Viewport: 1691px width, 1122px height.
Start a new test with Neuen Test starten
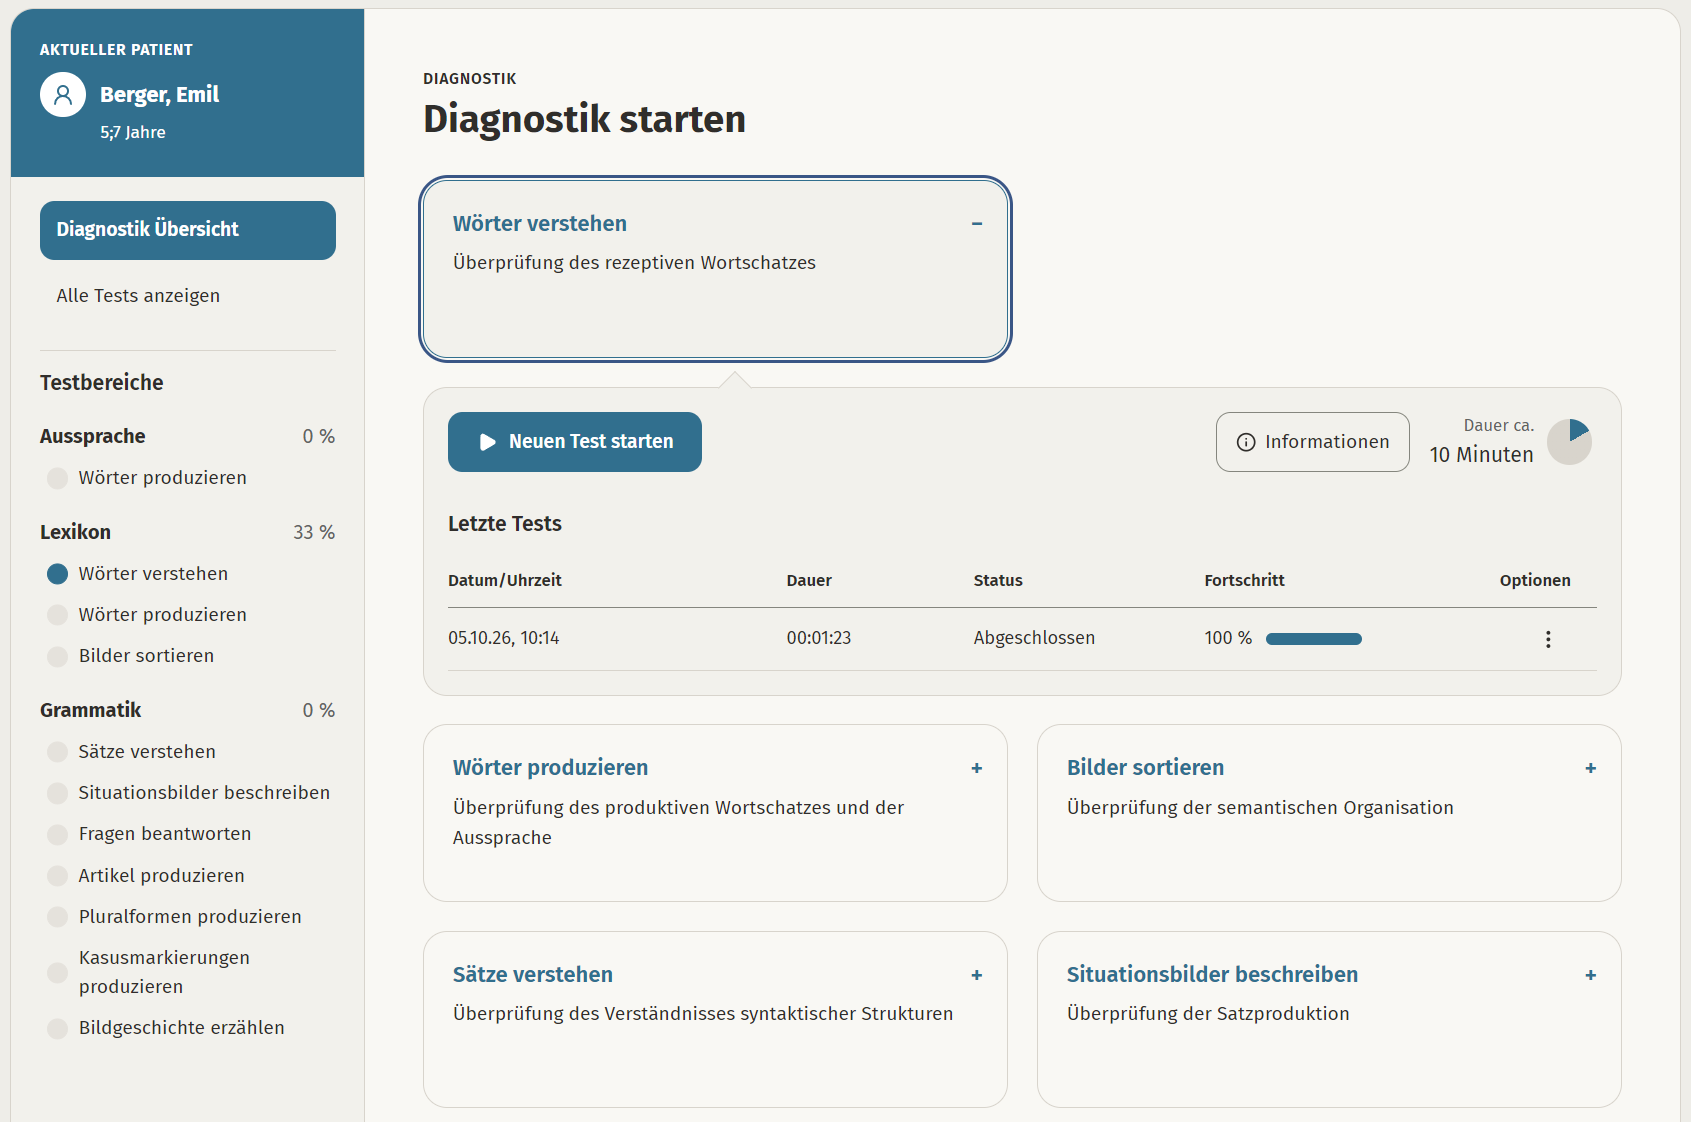click(575, 442)
